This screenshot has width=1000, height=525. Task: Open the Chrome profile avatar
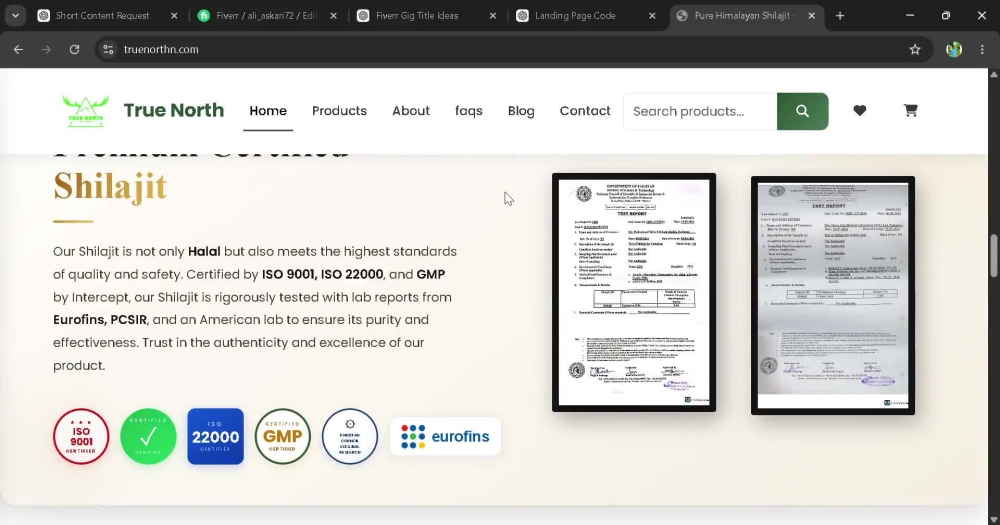[954, 49]
